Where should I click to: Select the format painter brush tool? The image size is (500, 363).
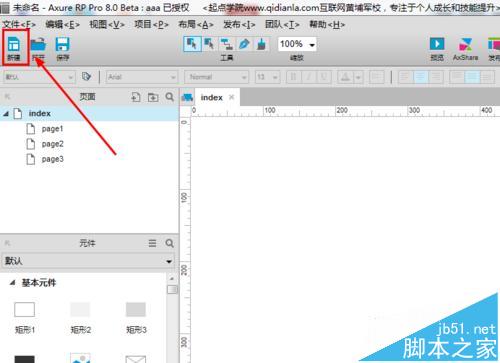coord(262,44)
